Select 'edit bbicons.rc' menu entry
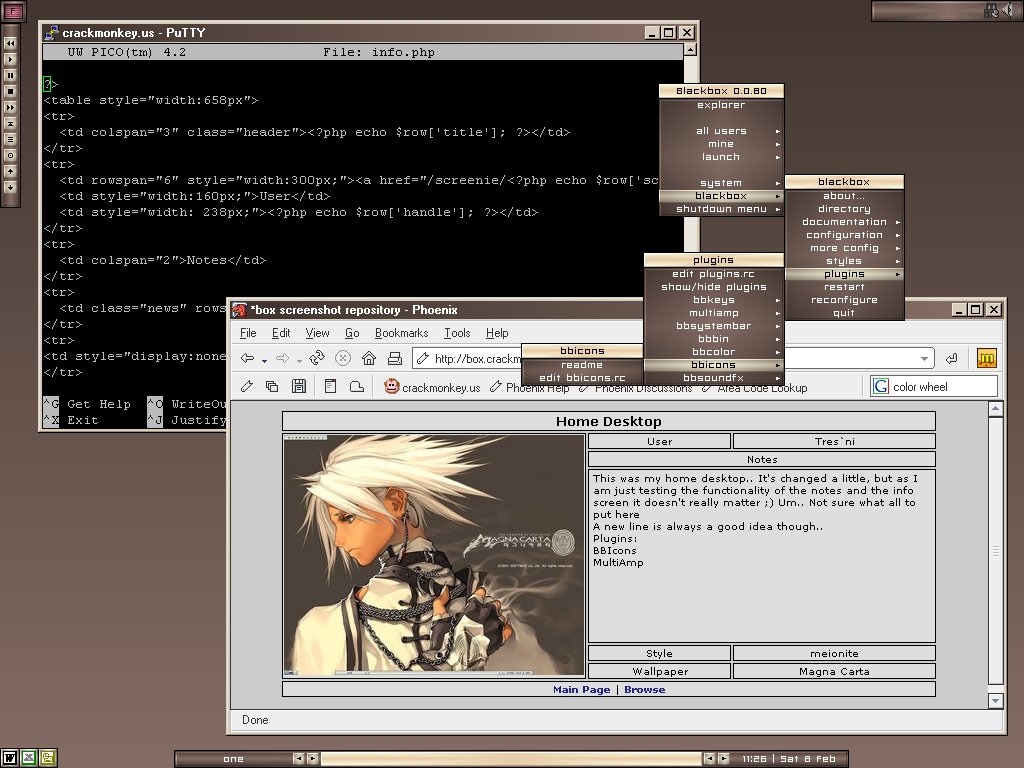 [582, 378]
